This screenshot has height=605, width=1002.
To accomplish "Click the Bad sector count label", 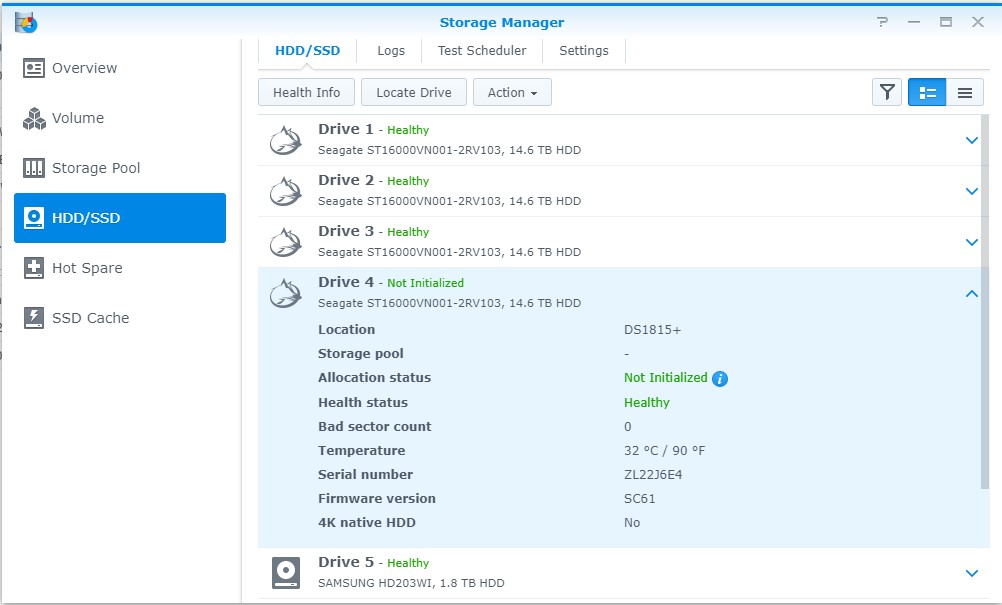I will 374,426.
